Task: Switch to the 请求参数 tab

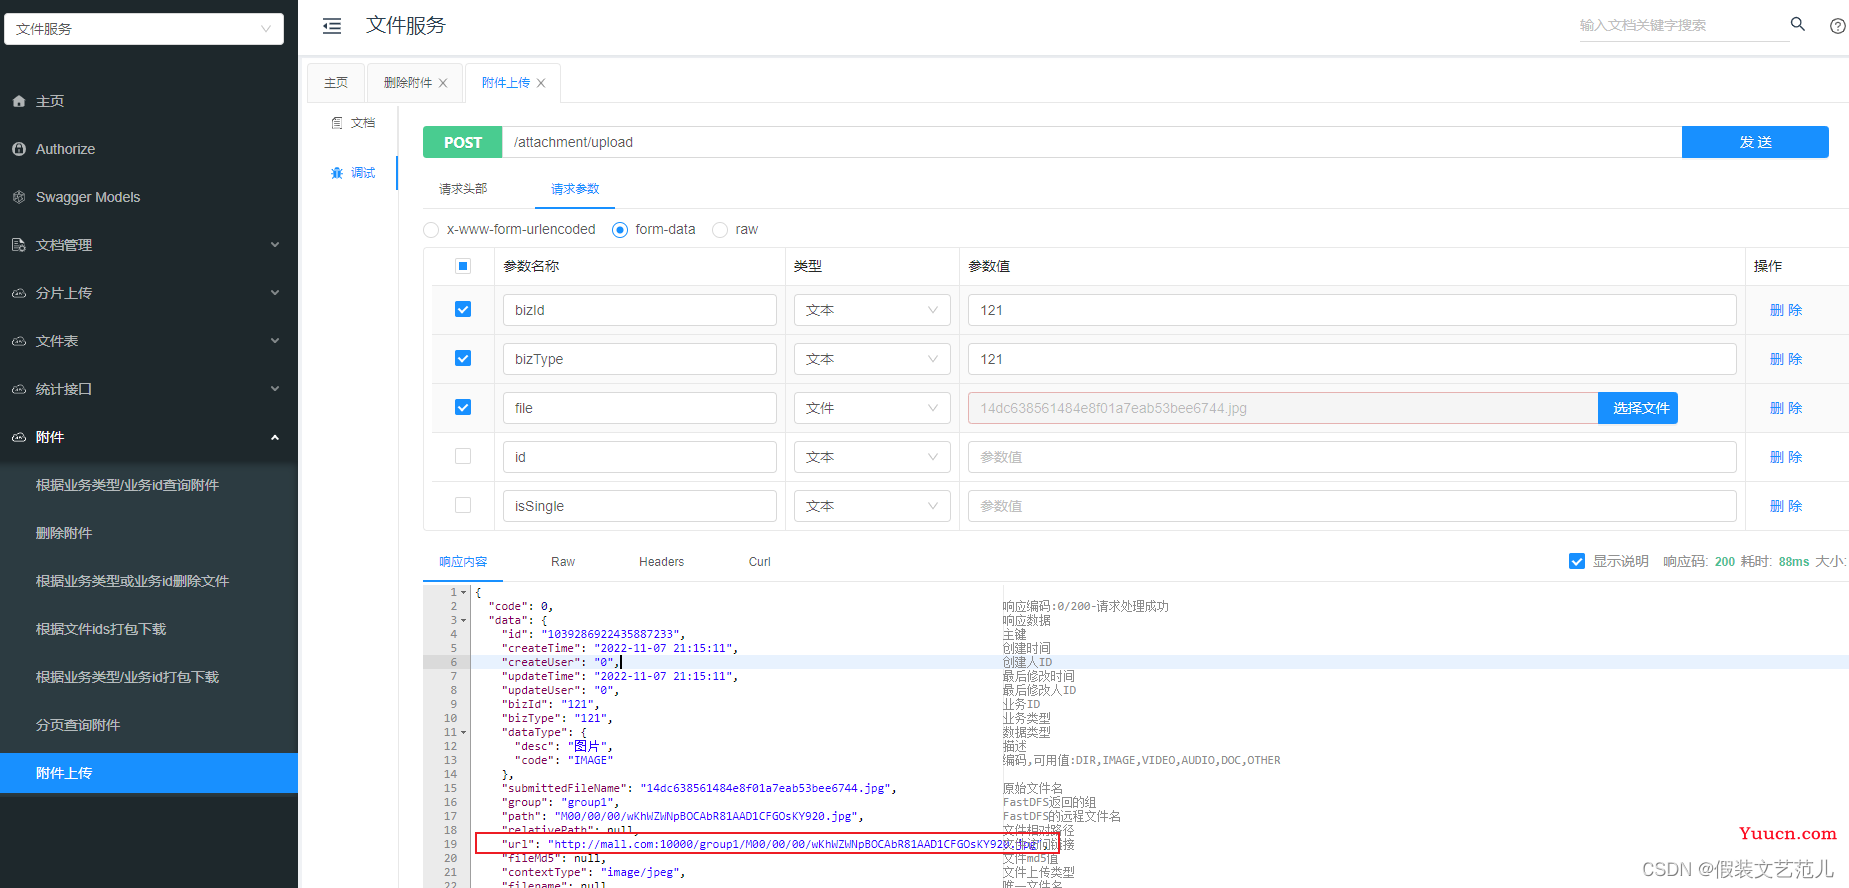Action: point(575,189)
